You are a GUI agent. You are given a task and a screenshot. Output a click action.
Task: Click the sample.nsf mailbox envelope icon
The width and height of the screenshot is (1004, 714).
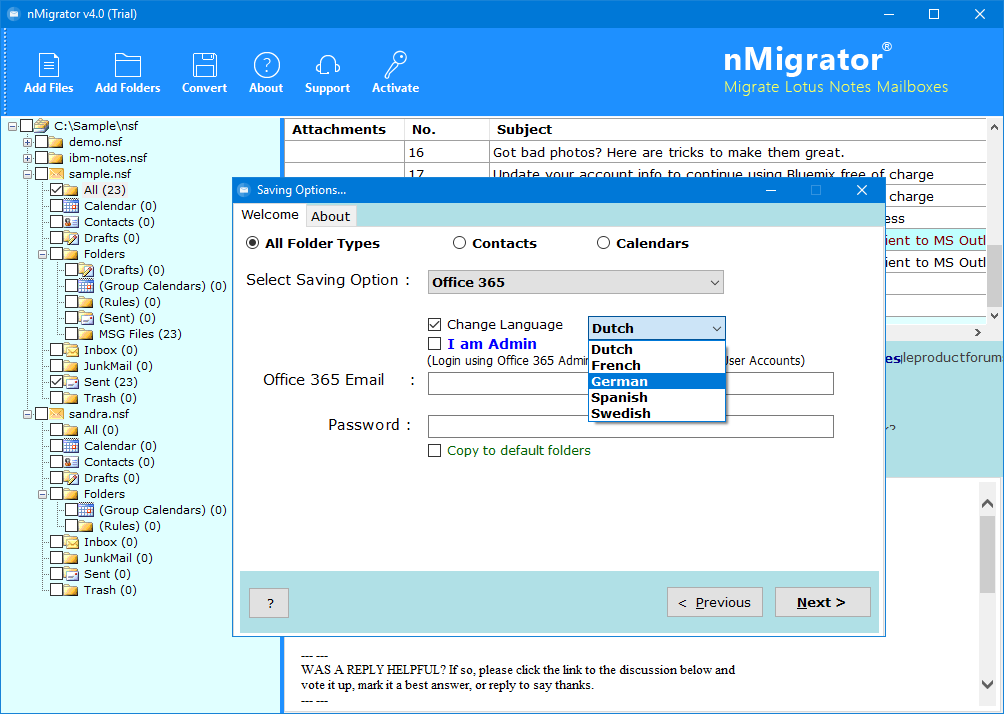[x=56, y=174]
